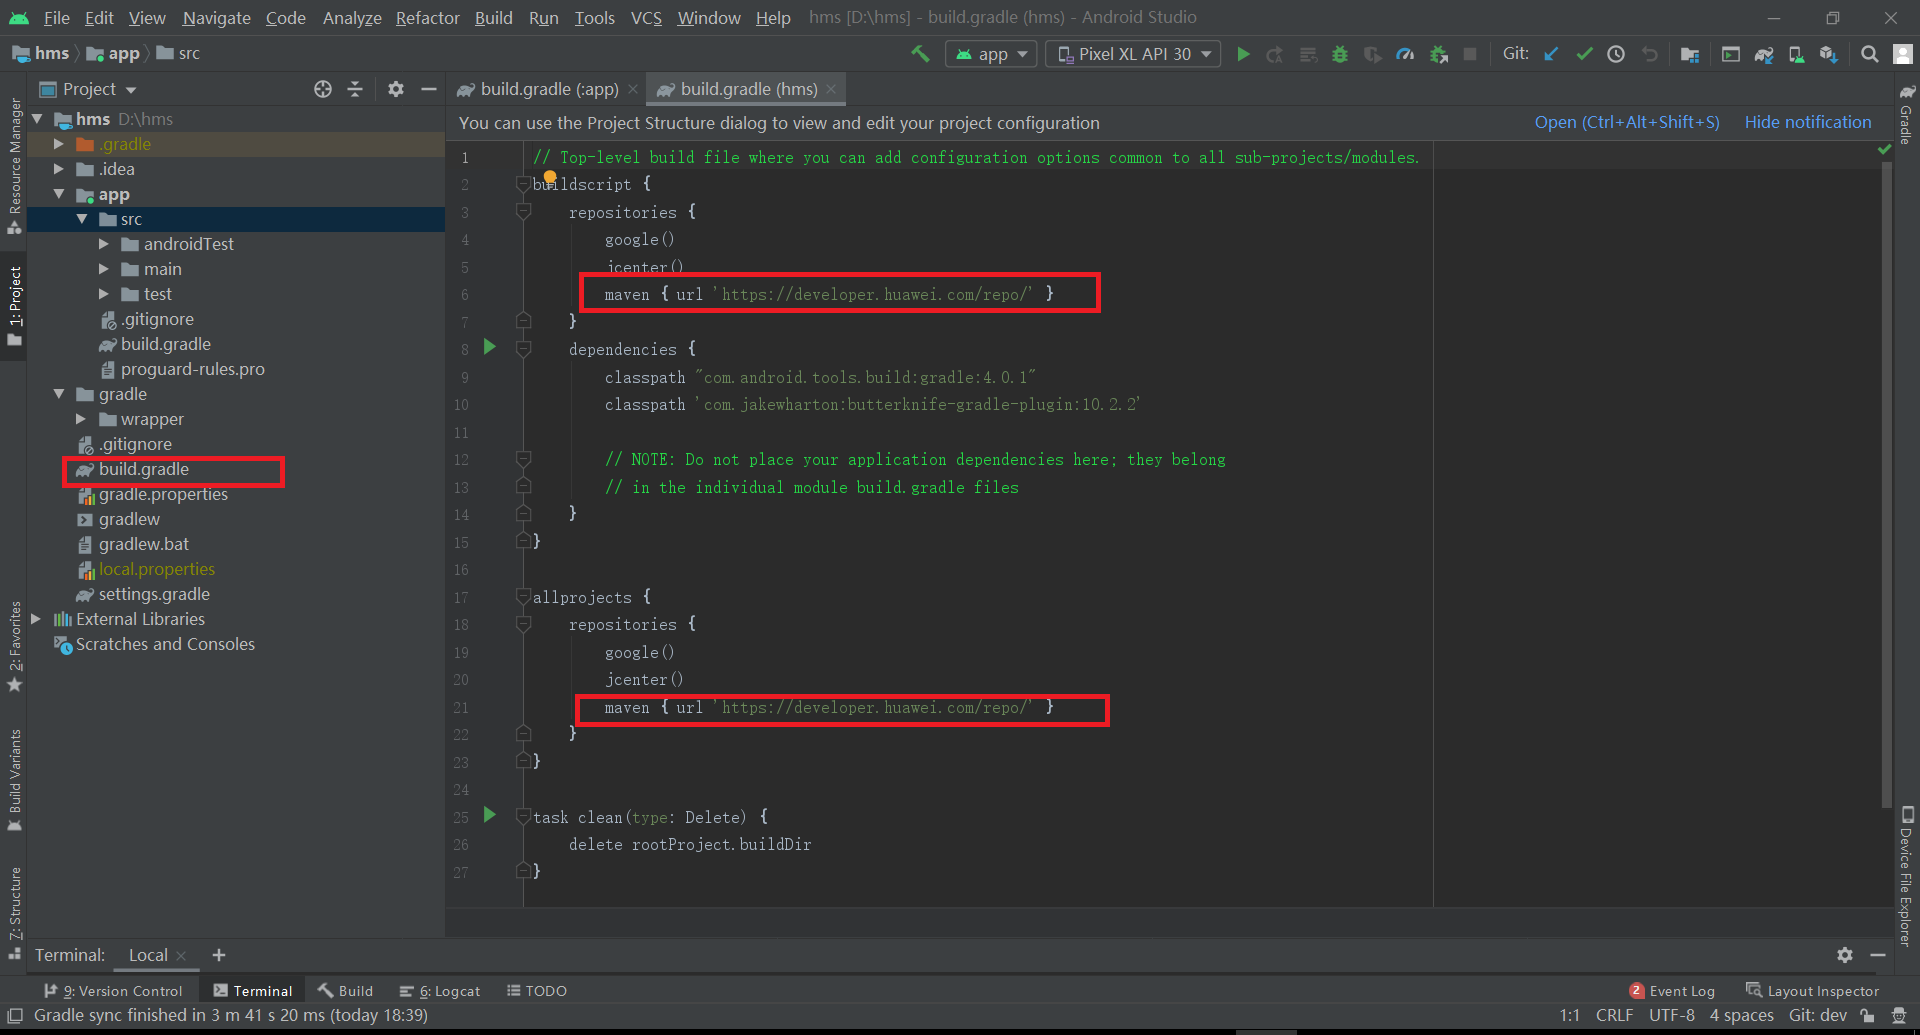The image size is (1920, 1035).
Task: Open AVD Manager device icon
Action: [x=1796, y=54]
